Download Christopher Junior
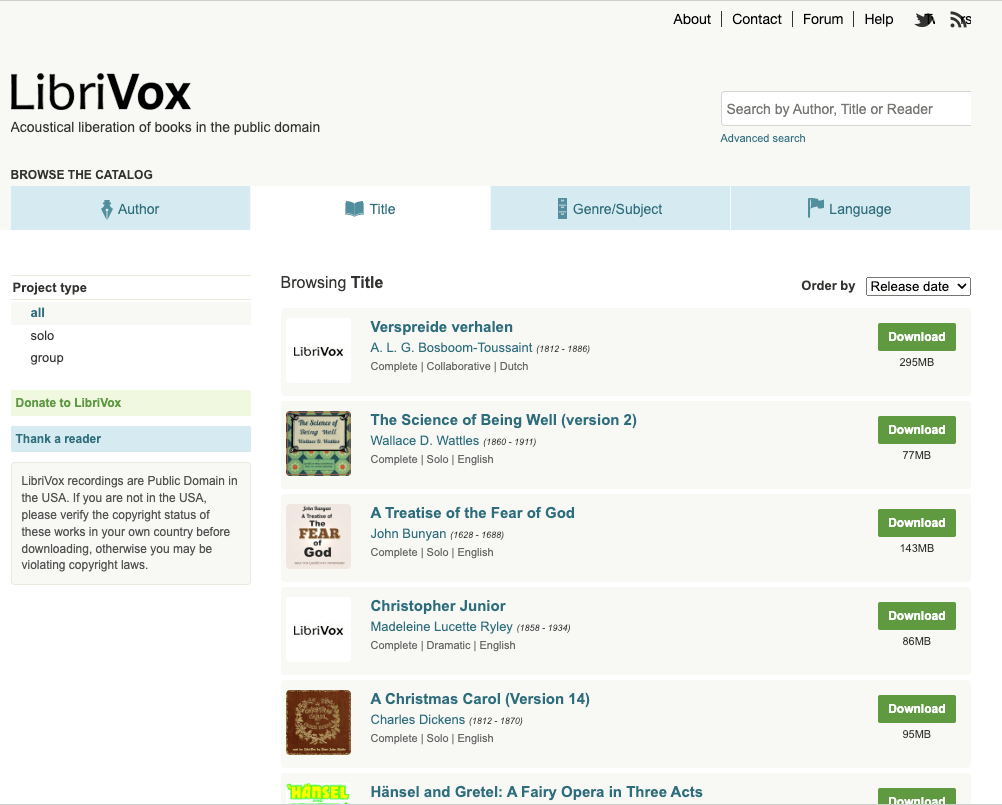 point(916,616)
